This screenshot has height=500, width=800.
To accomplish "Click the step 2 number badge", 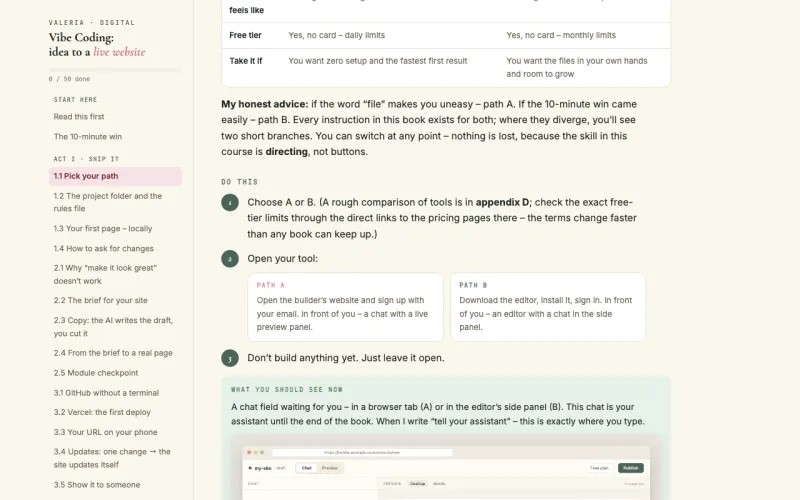I will pyautogui.click(x=230, y=259).
